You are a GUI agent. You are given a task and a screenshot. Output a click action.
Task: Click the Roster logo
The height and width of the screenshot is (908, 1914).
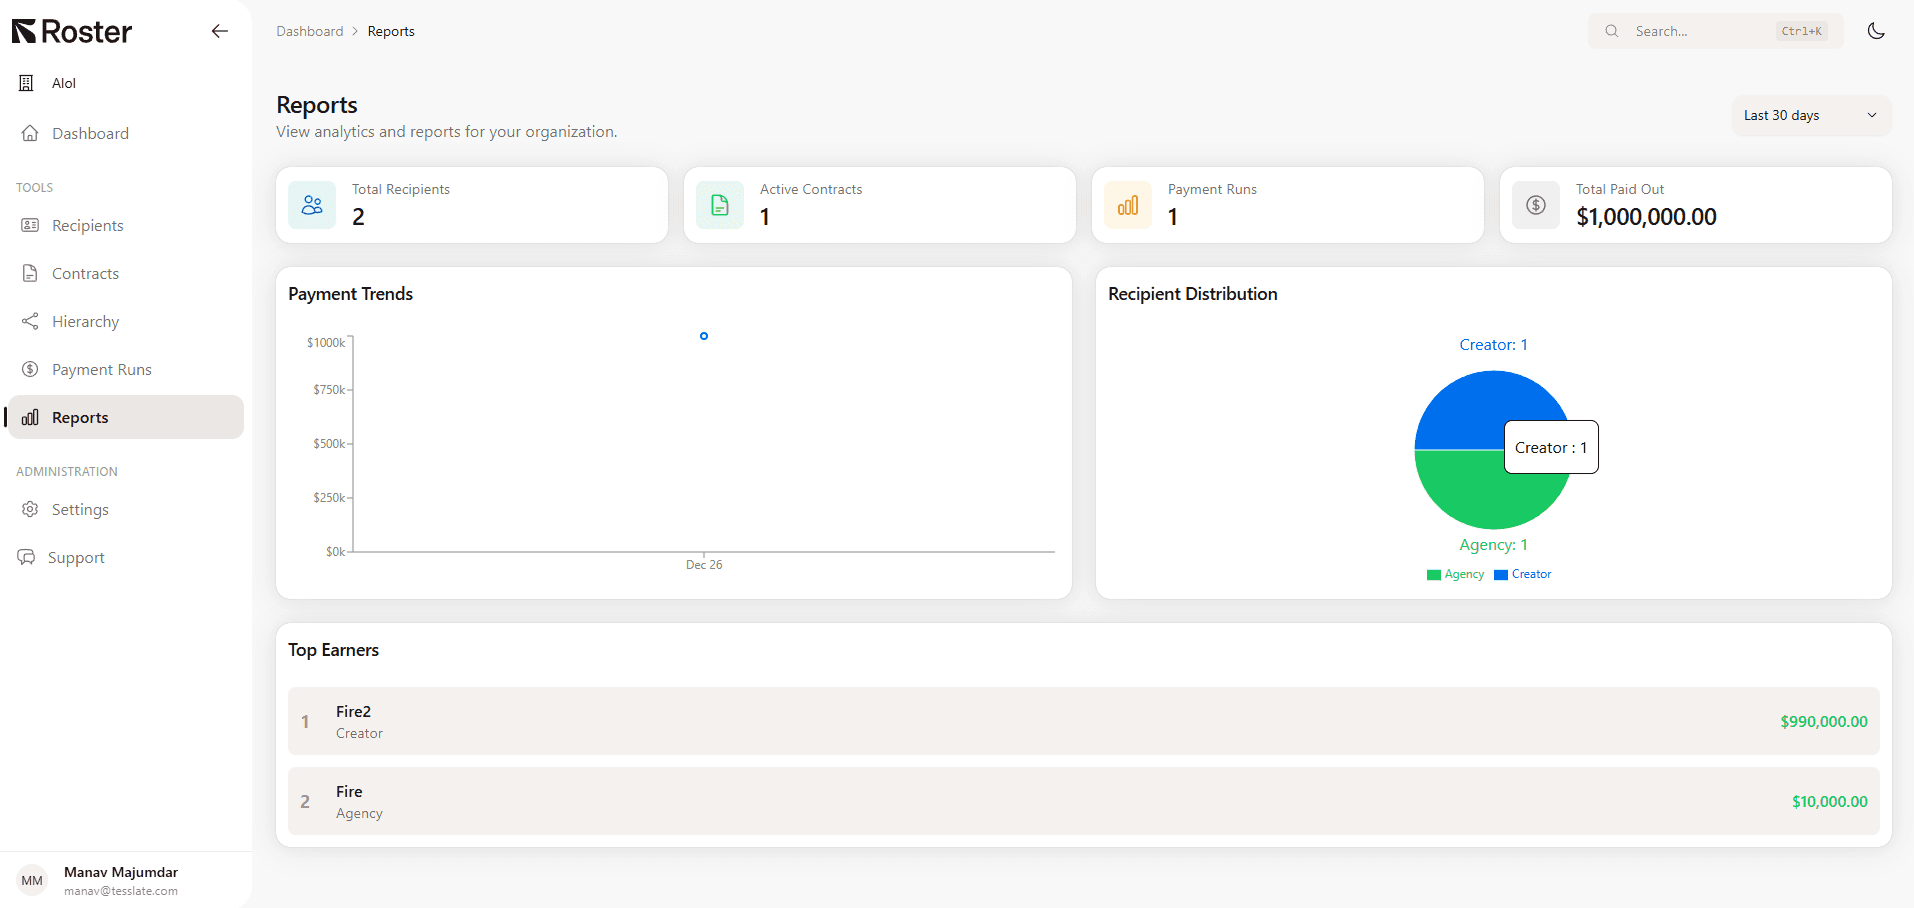click(x=72, y=32)
